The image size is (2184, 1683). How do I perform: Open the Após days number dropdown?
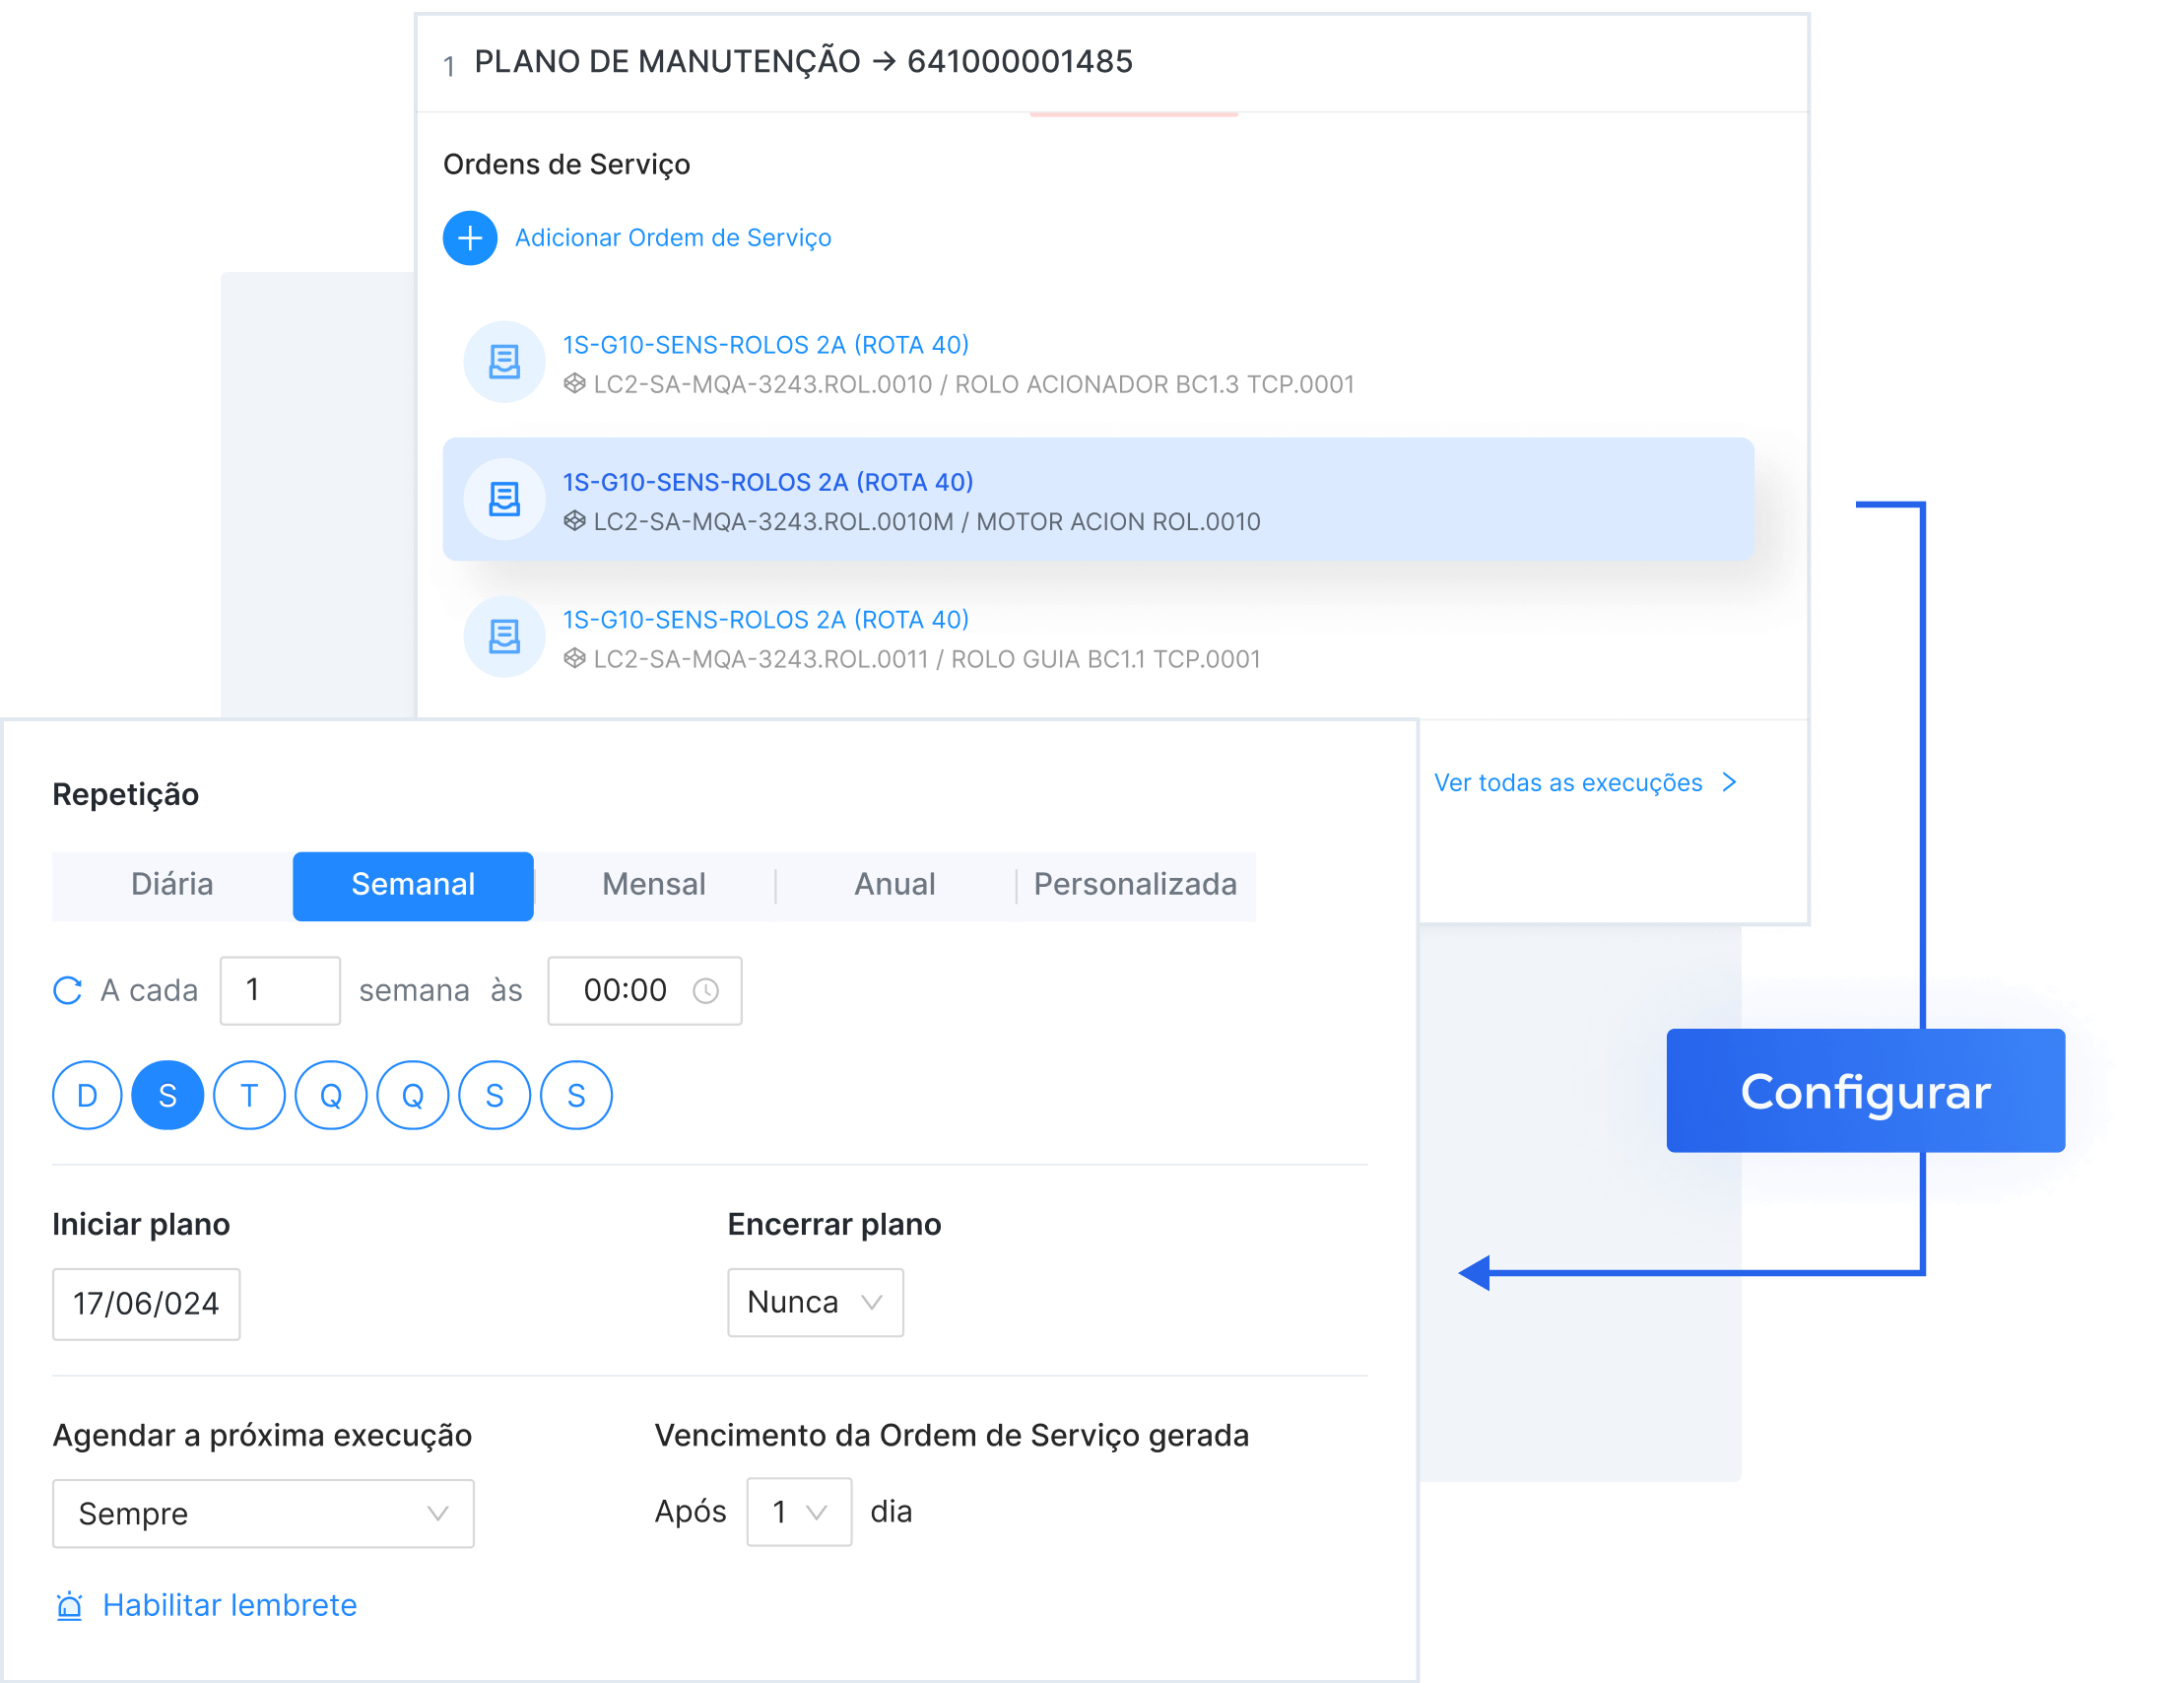click(799, 1512)
